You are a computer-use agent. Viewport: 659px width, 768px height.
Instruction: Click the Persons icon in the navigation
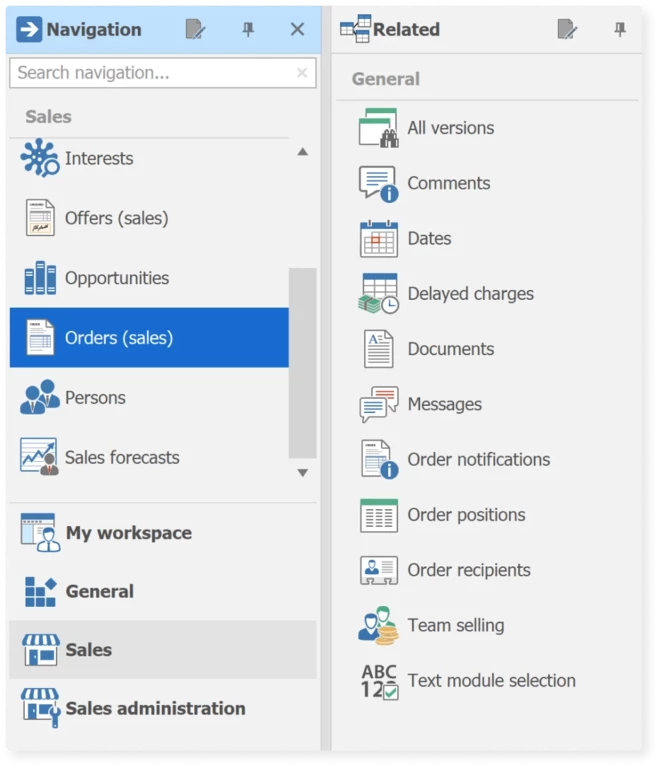click(40, 397)
